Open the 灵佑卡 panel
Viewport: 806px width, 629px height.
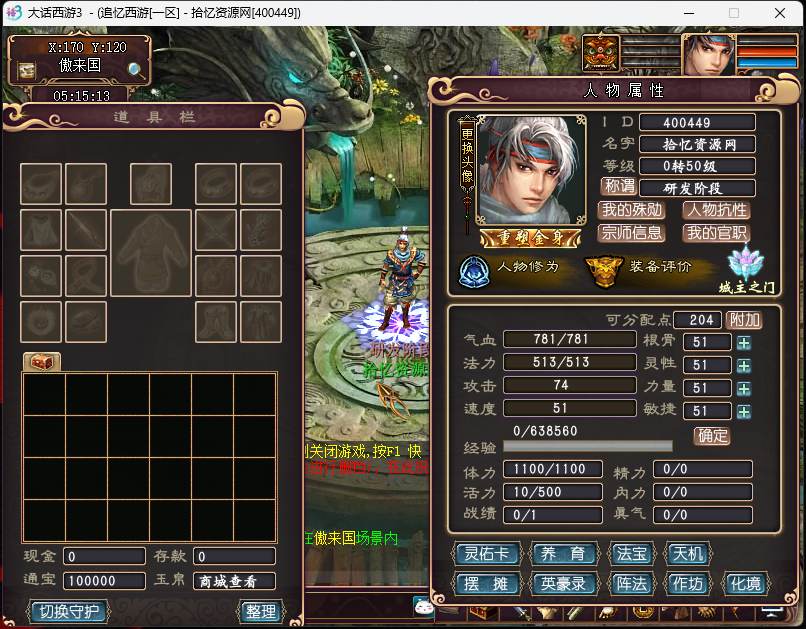486,554
